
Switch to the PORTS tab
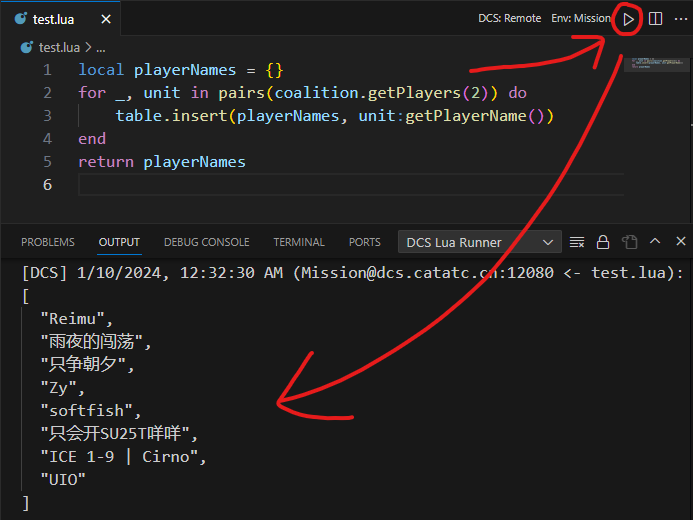click(x=364, y=242)
